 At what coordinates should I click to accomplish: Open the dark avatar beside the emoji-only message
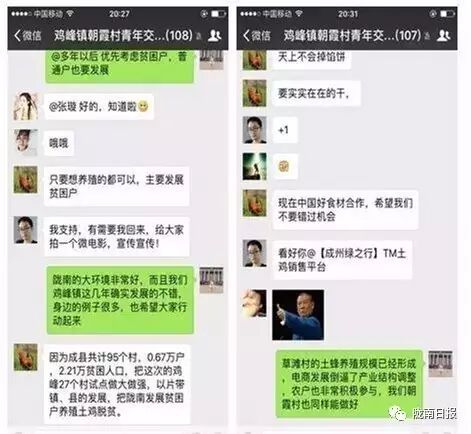(x=254, y=167)
